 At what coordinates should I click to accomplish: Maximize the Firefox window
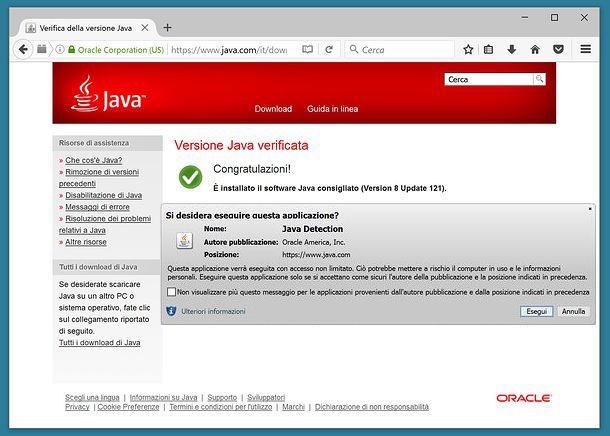(x=554, y=18)
